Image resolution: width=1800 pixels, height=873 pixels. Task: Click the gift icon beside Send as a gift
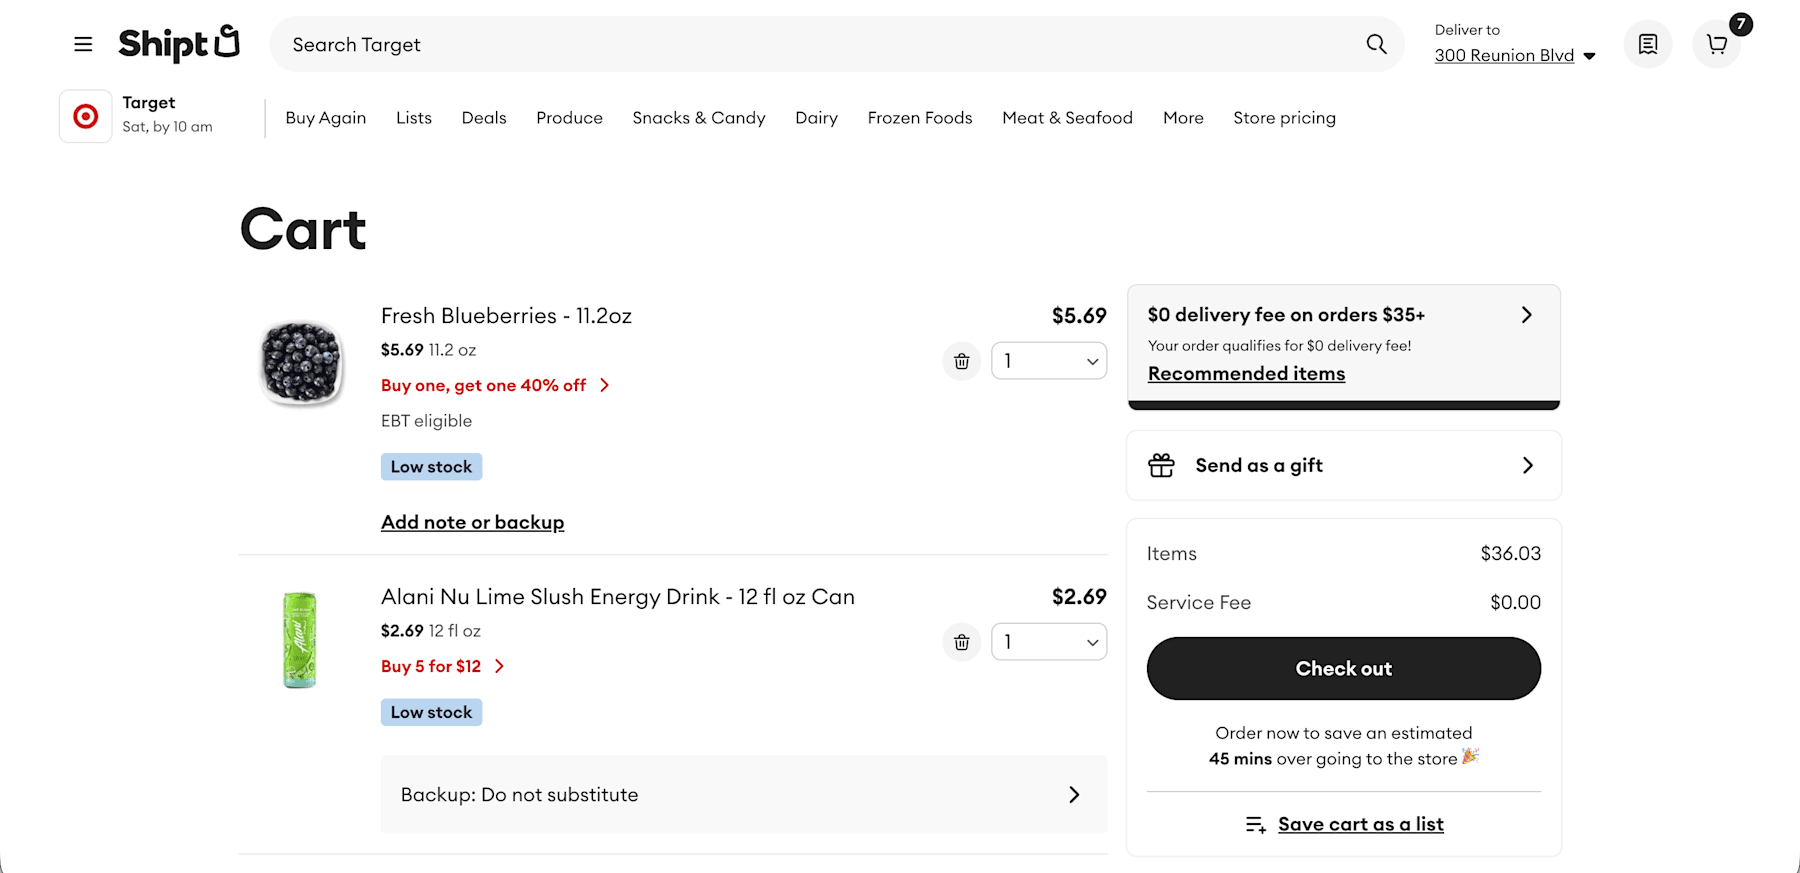[x=1161, y=465]
